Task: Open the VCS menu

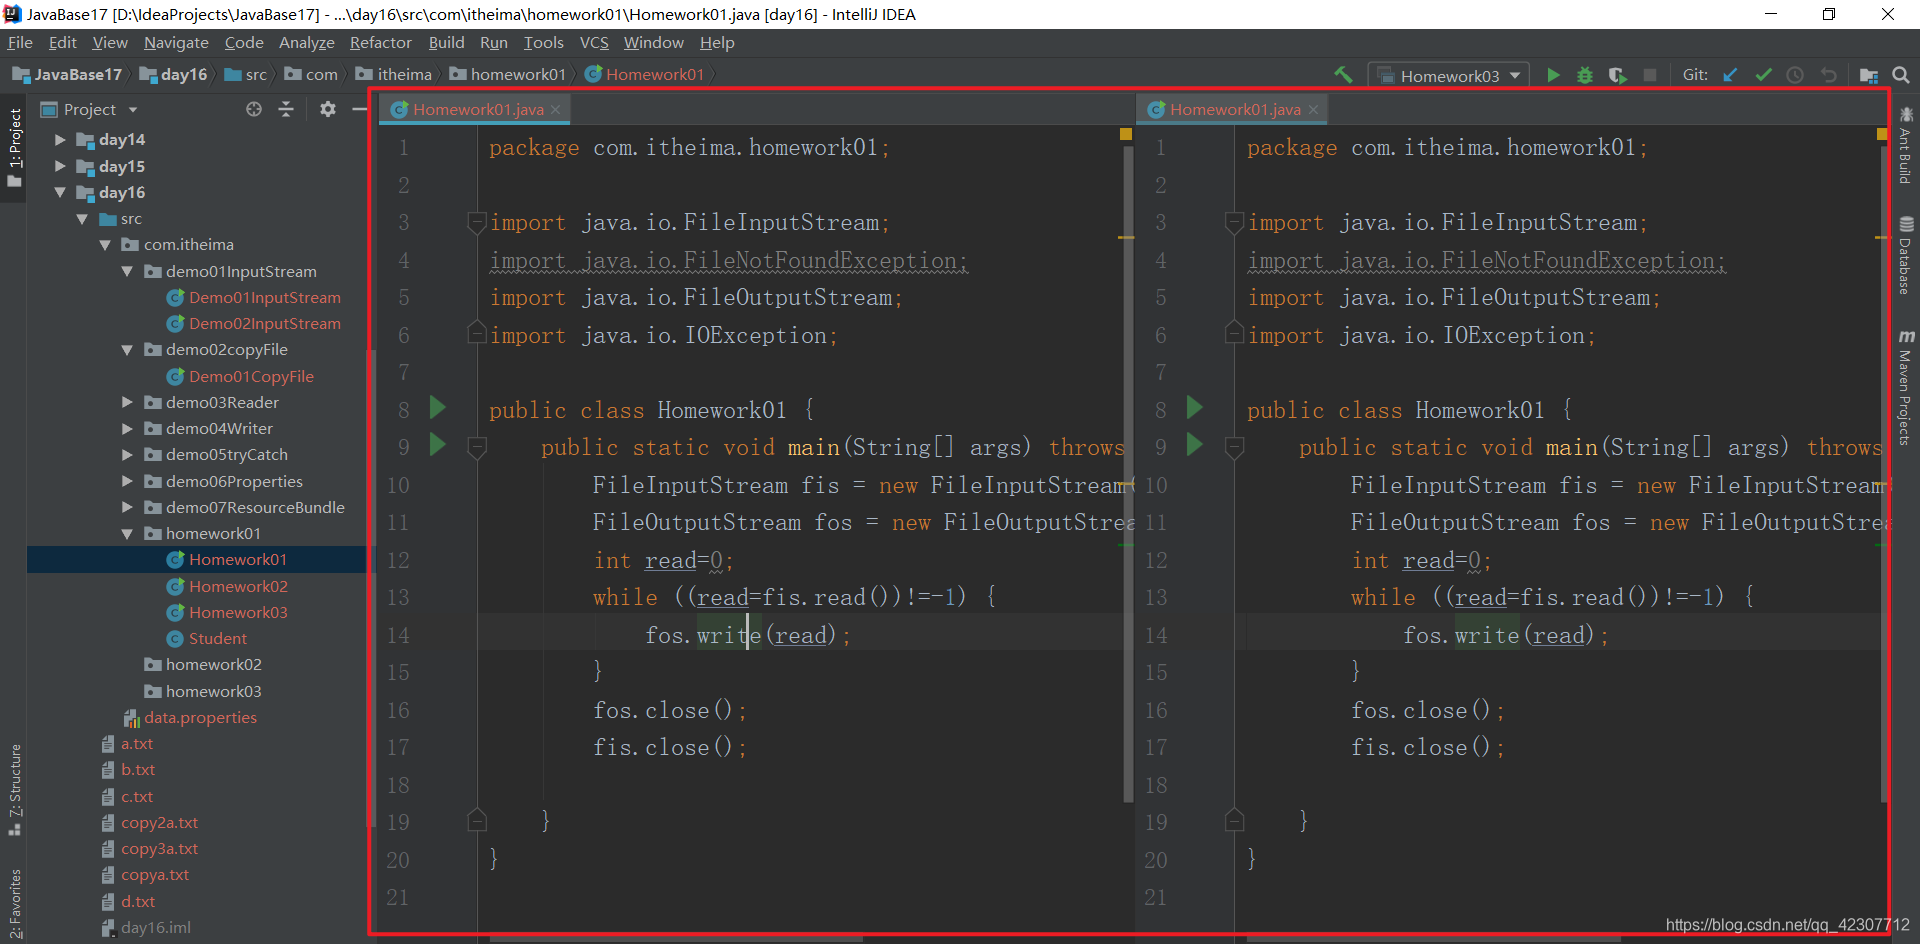Action: 594,43
